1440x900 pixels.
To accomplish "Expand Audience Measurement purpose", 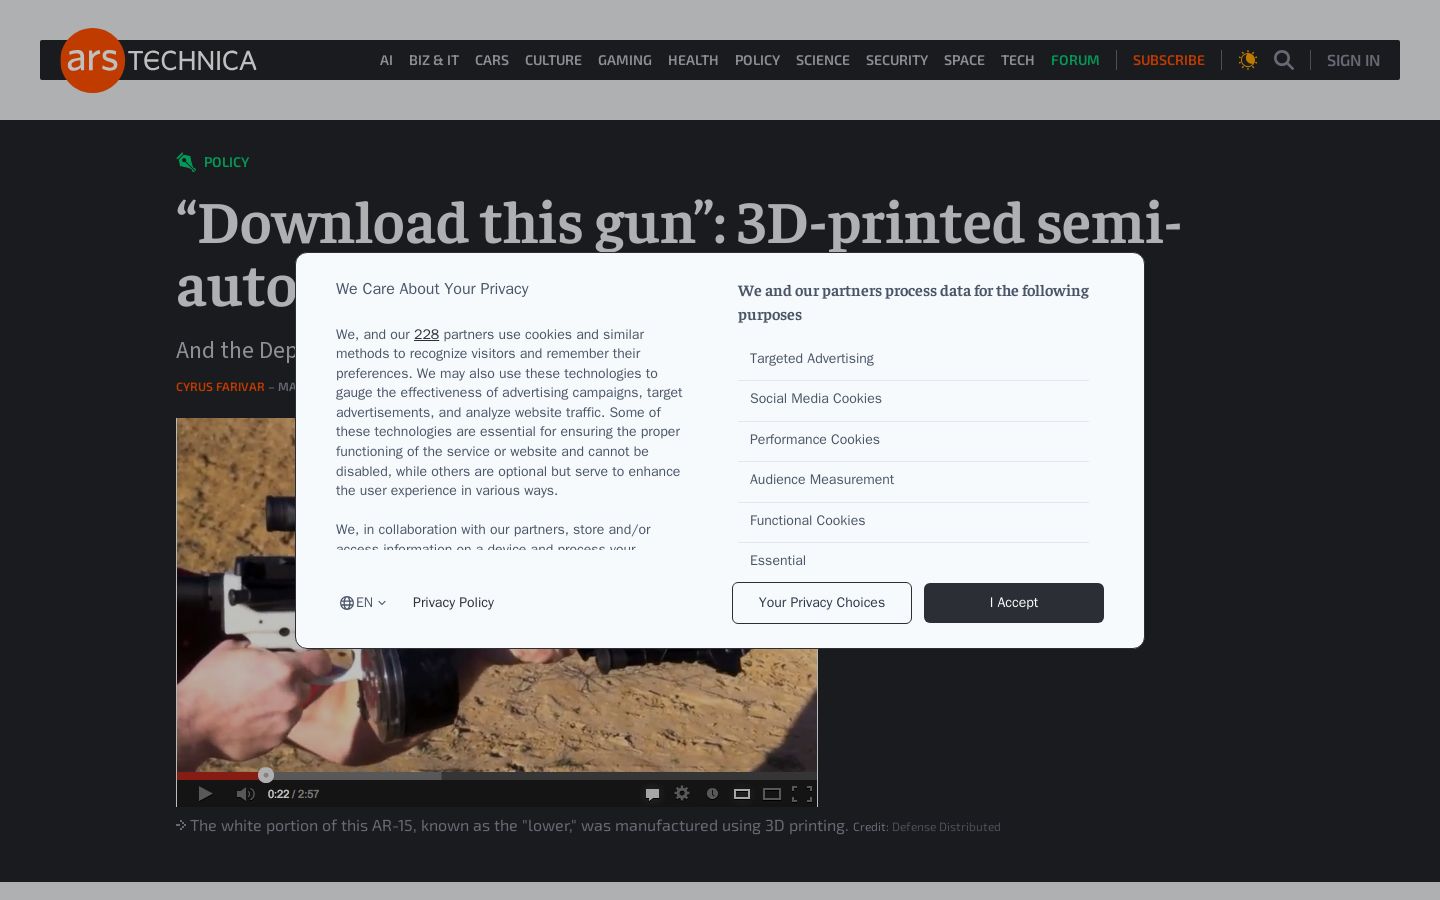I will [913, 480].
